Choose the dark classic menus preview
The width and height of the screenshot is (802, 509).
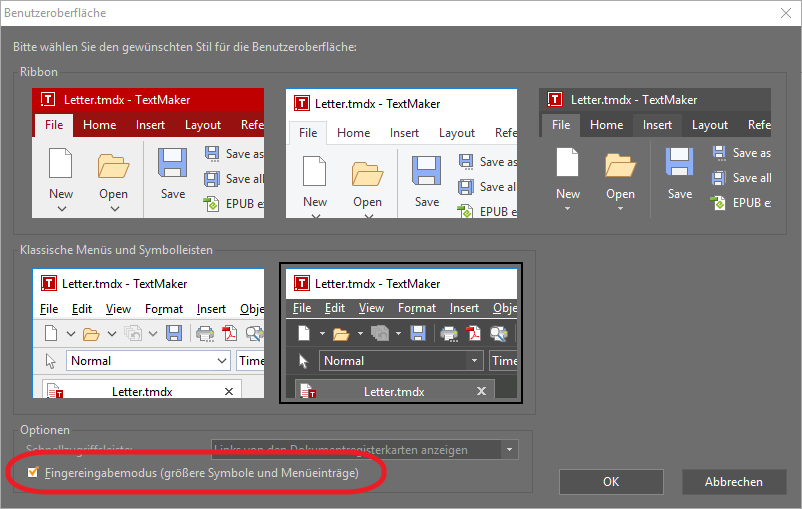[x=402, y=333]
